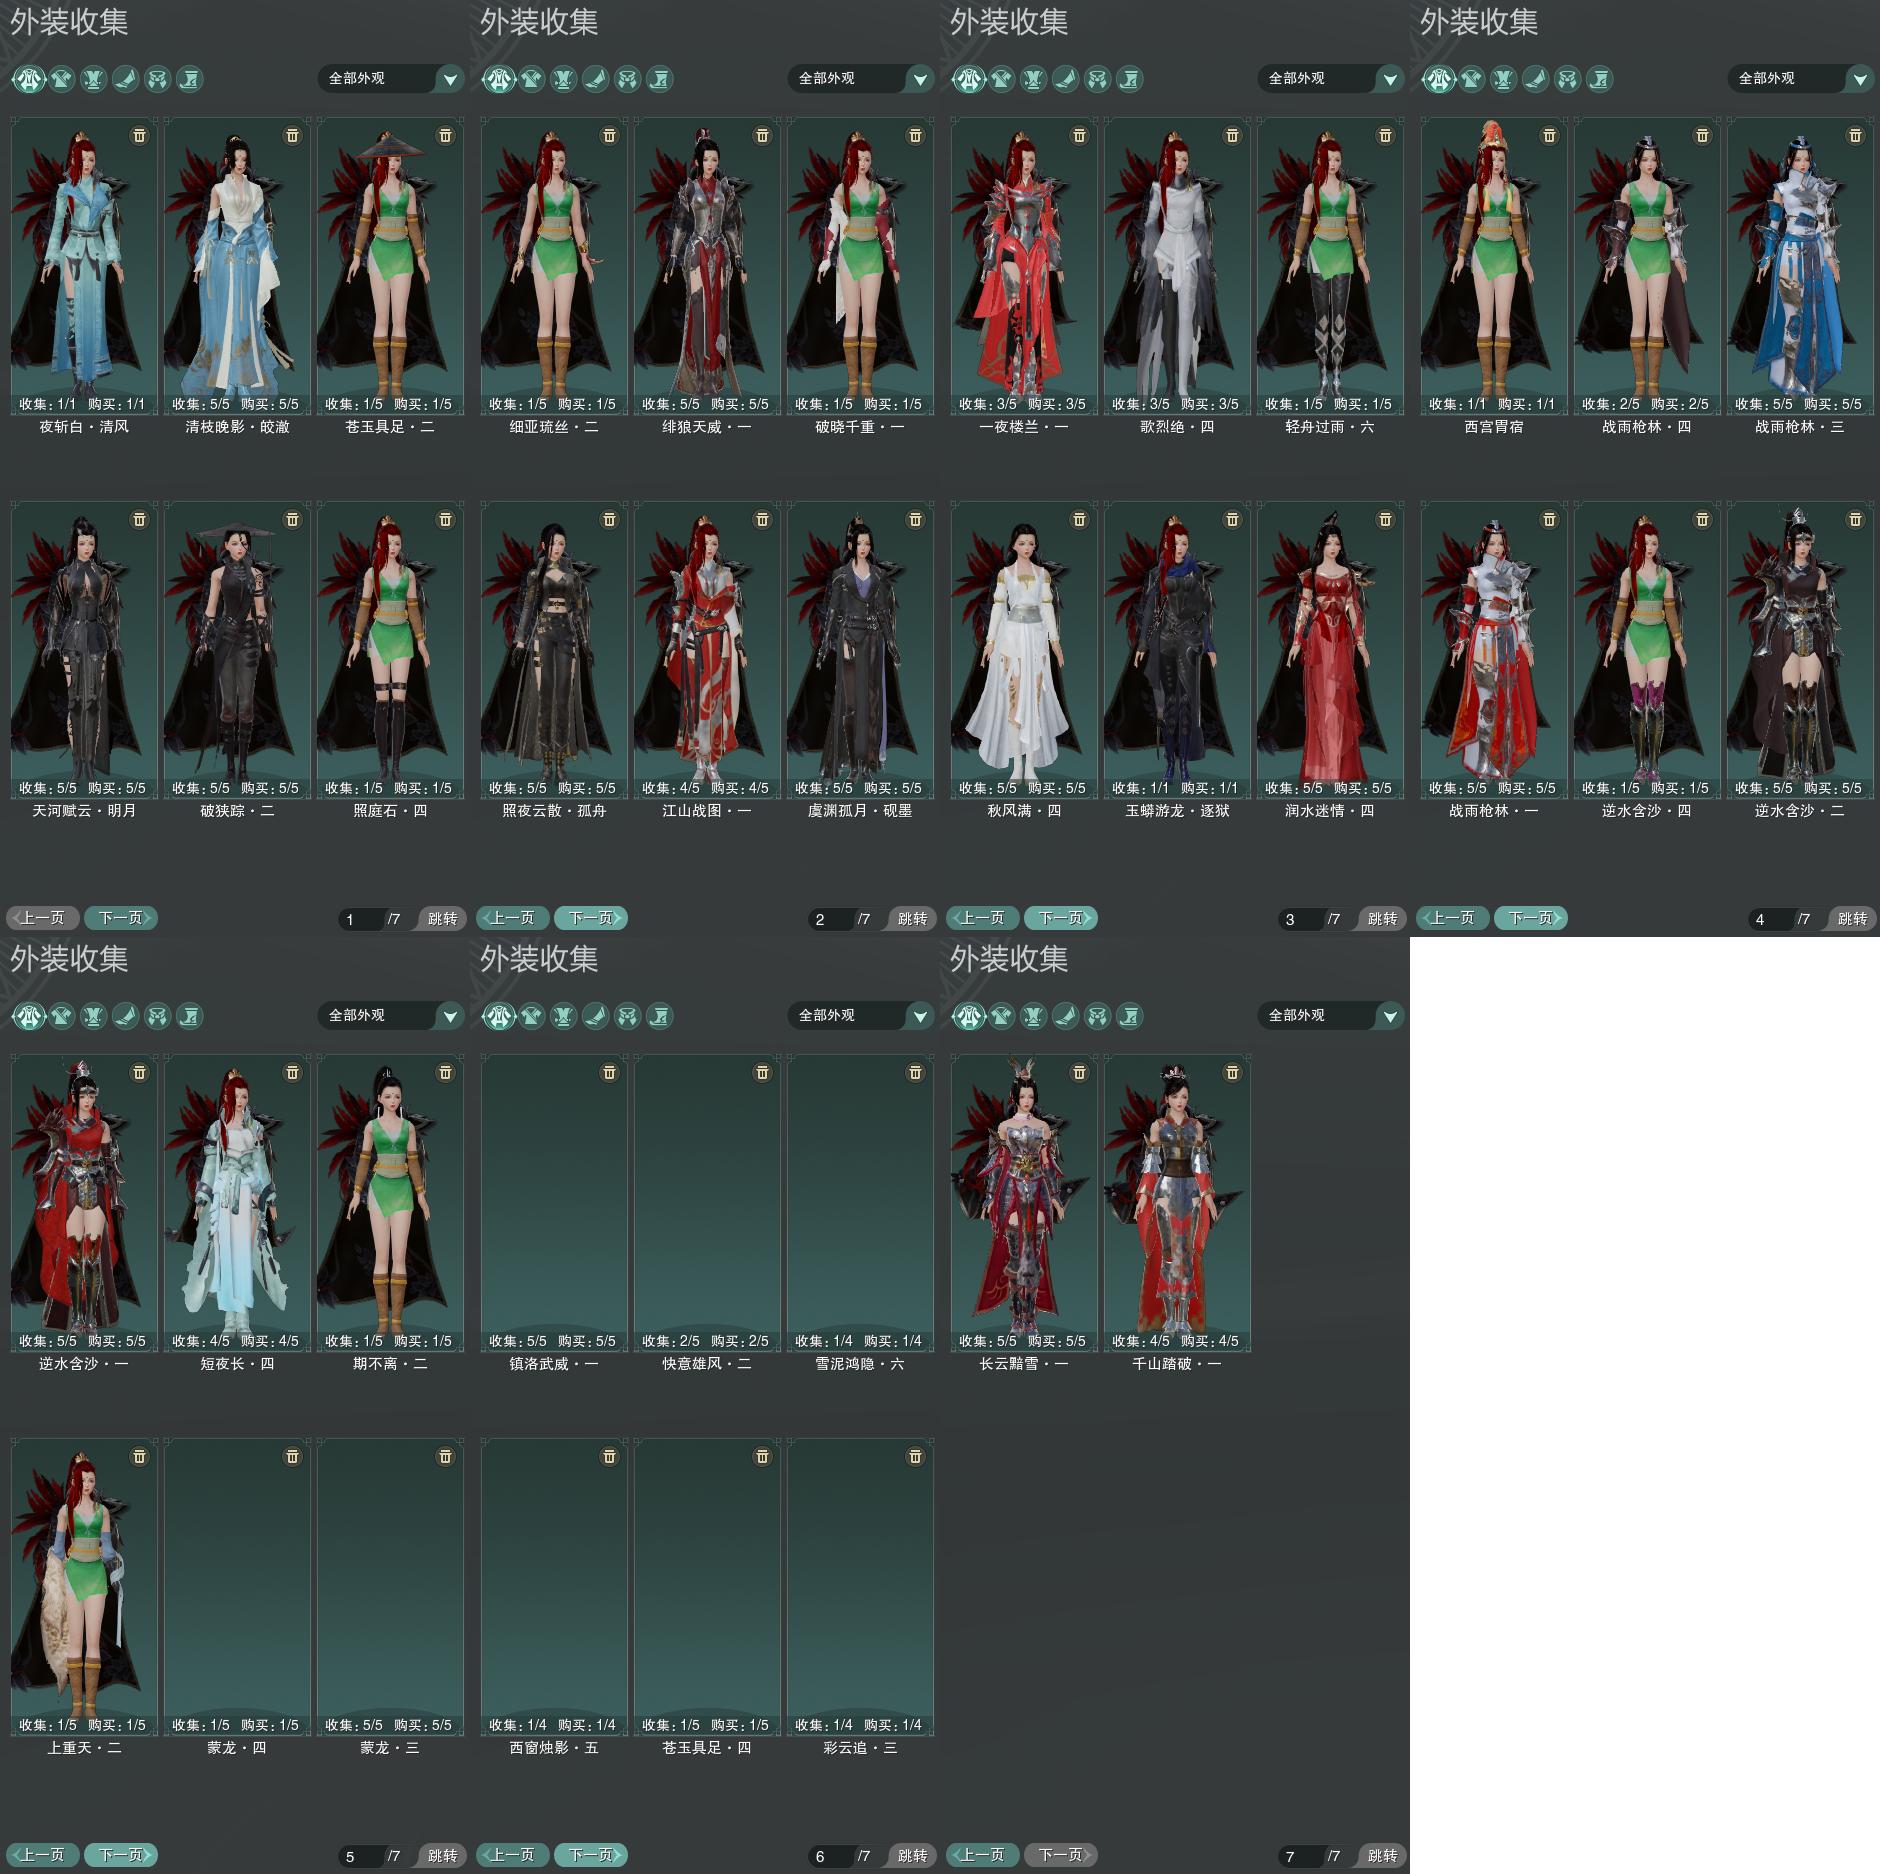Select chest-armor filter icon on page 2 panel
Viewport: 1880px width, 1874px height.
[x=564, y=79]
